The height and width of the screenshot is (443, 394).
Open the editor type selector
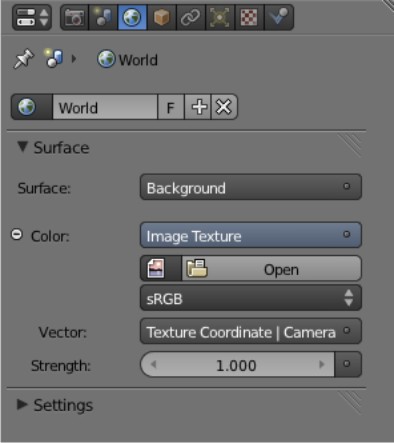pyautogui.click(x=32, y=18)
